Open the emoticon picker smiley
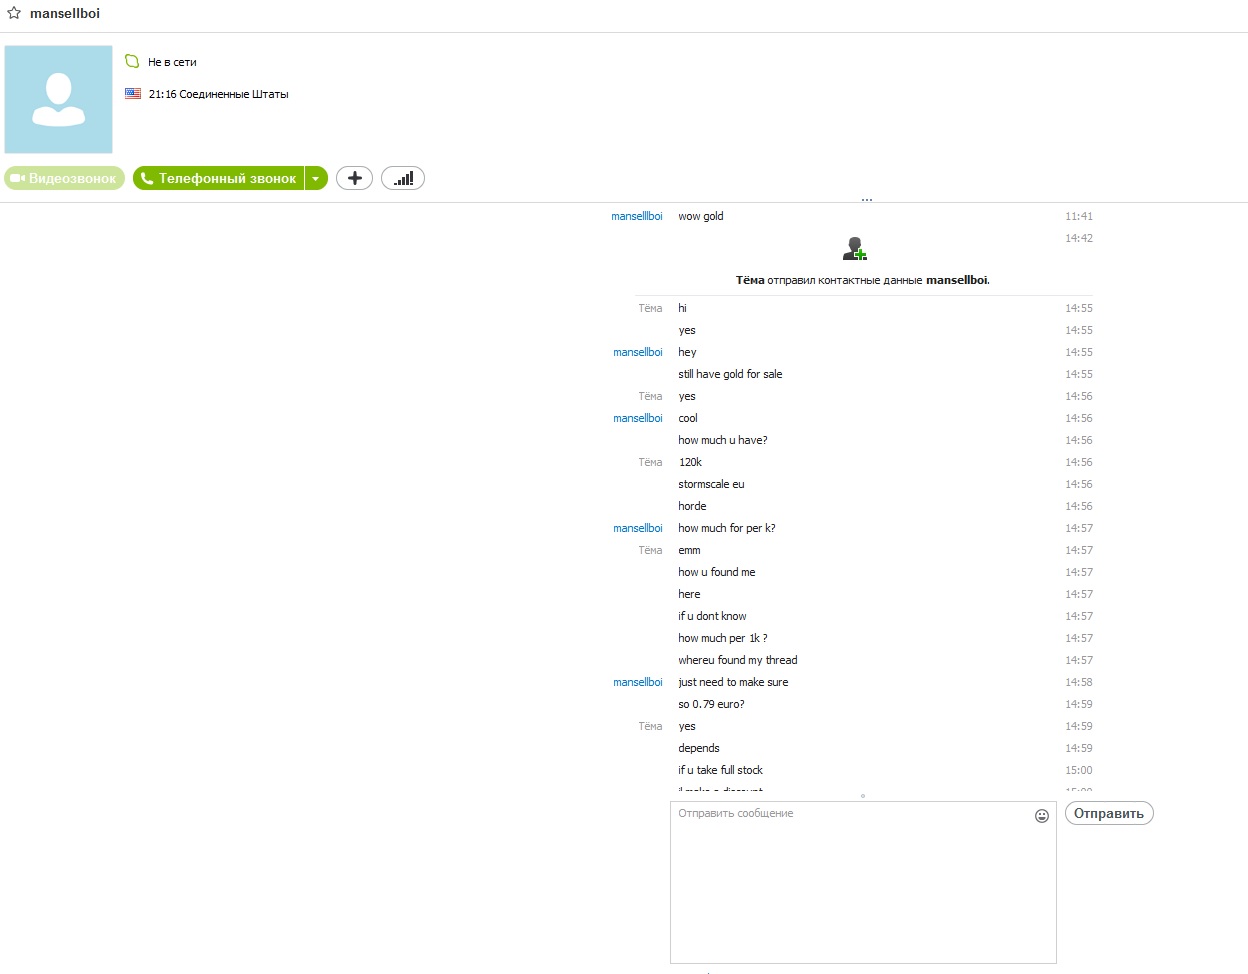The height and width of the screenshot is (974, 1248). pos(1042,816)
